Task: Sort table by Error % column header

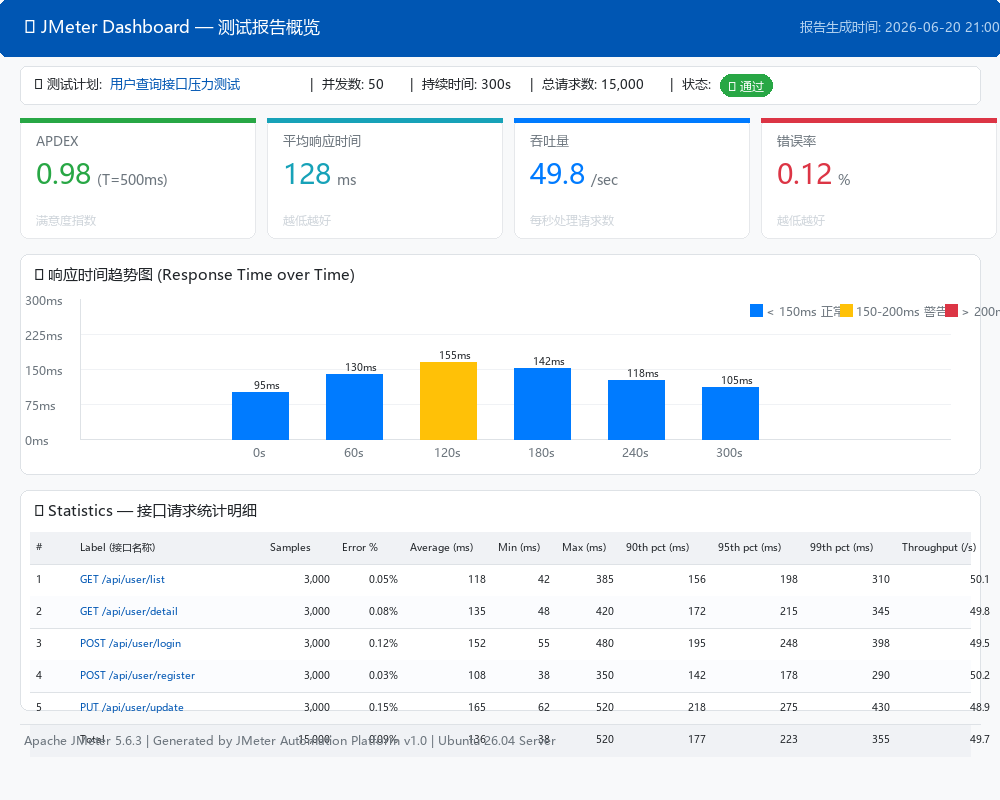Action: [360, 547]
